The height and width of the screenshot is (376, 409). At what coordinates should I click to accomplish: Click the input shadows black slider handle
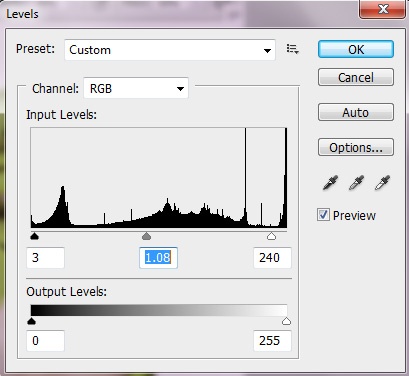tap(34, 236)
